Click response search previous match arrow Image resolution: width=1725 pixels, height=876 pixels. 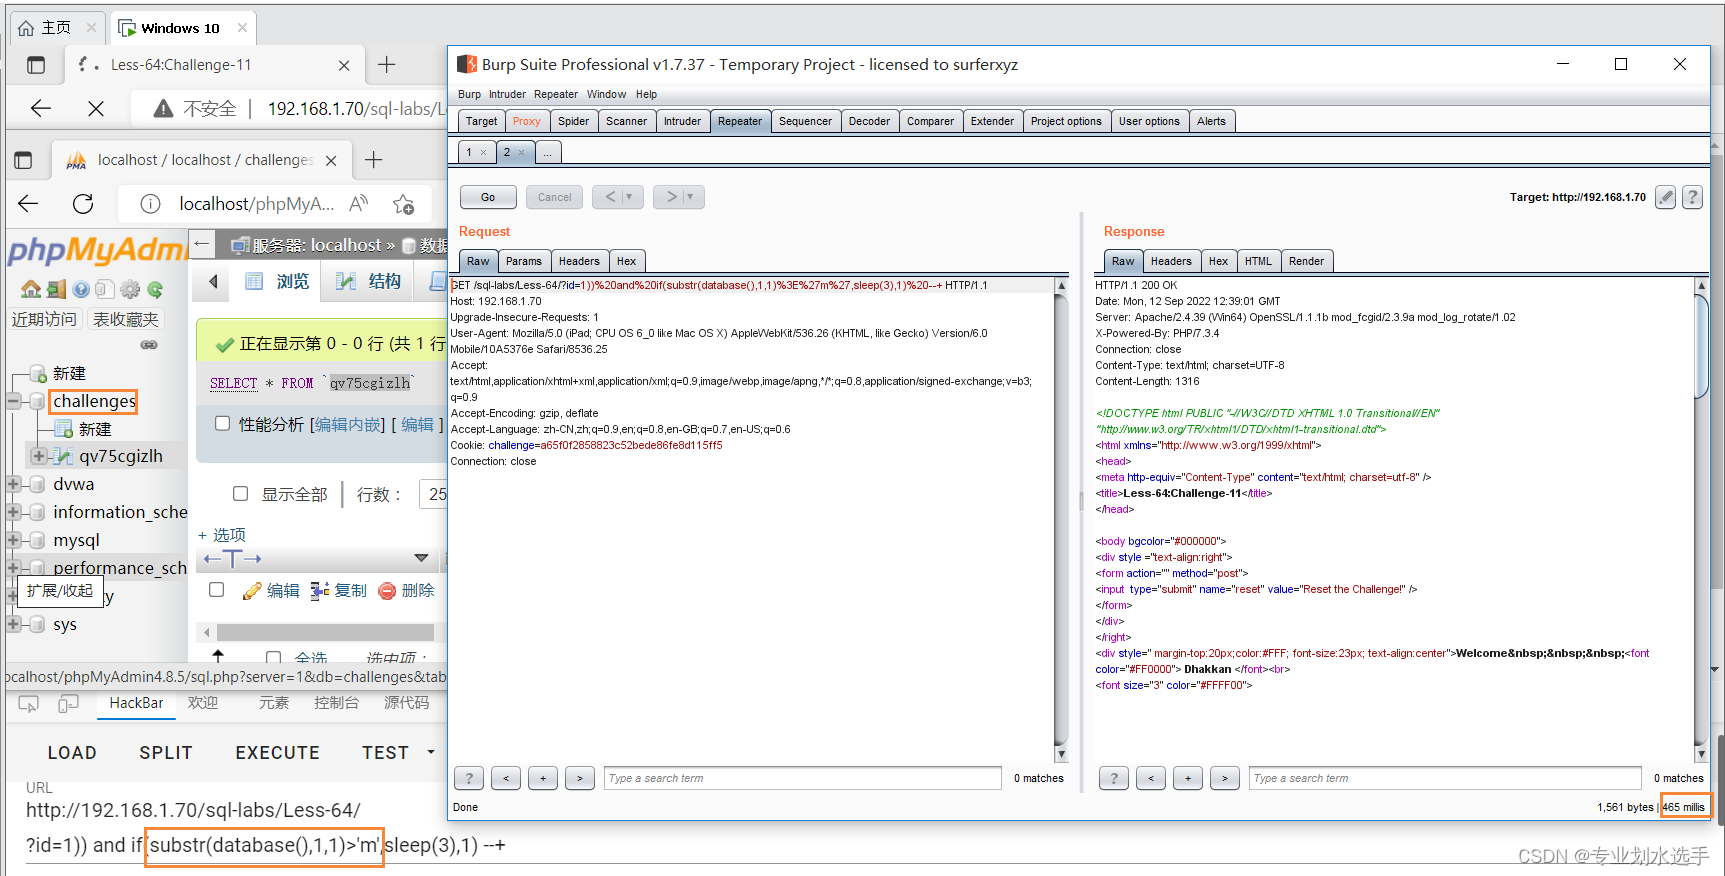pyautogui.click(x=1151, y=778)
